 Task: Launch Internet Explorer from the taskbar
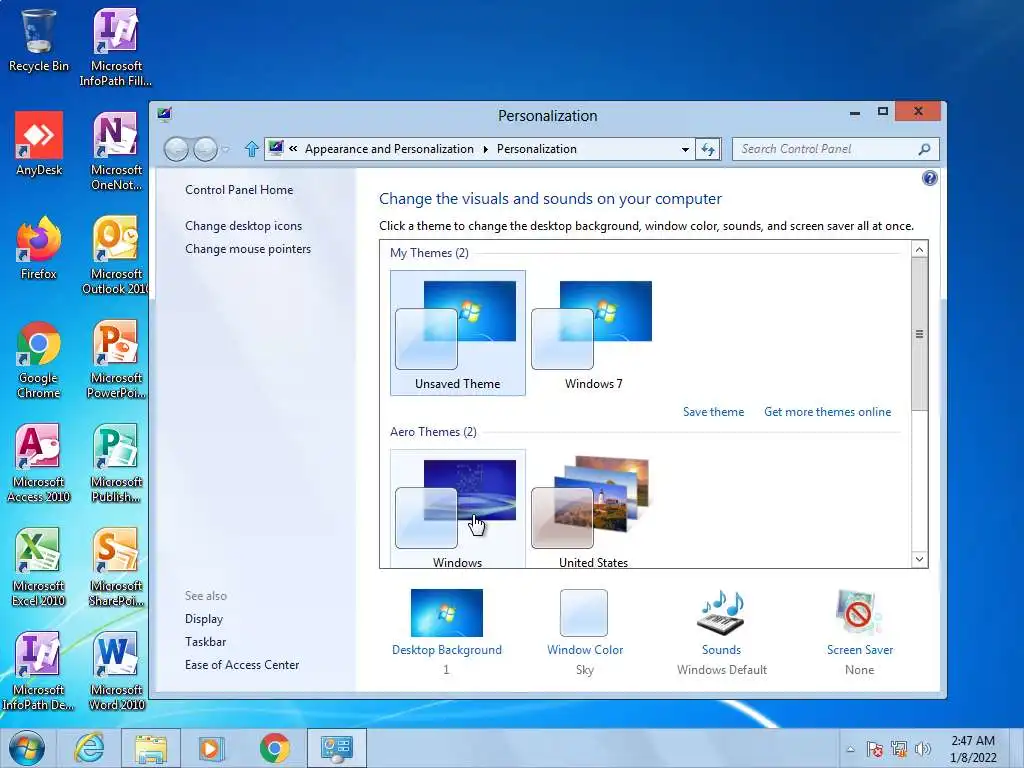click(89, 748)
